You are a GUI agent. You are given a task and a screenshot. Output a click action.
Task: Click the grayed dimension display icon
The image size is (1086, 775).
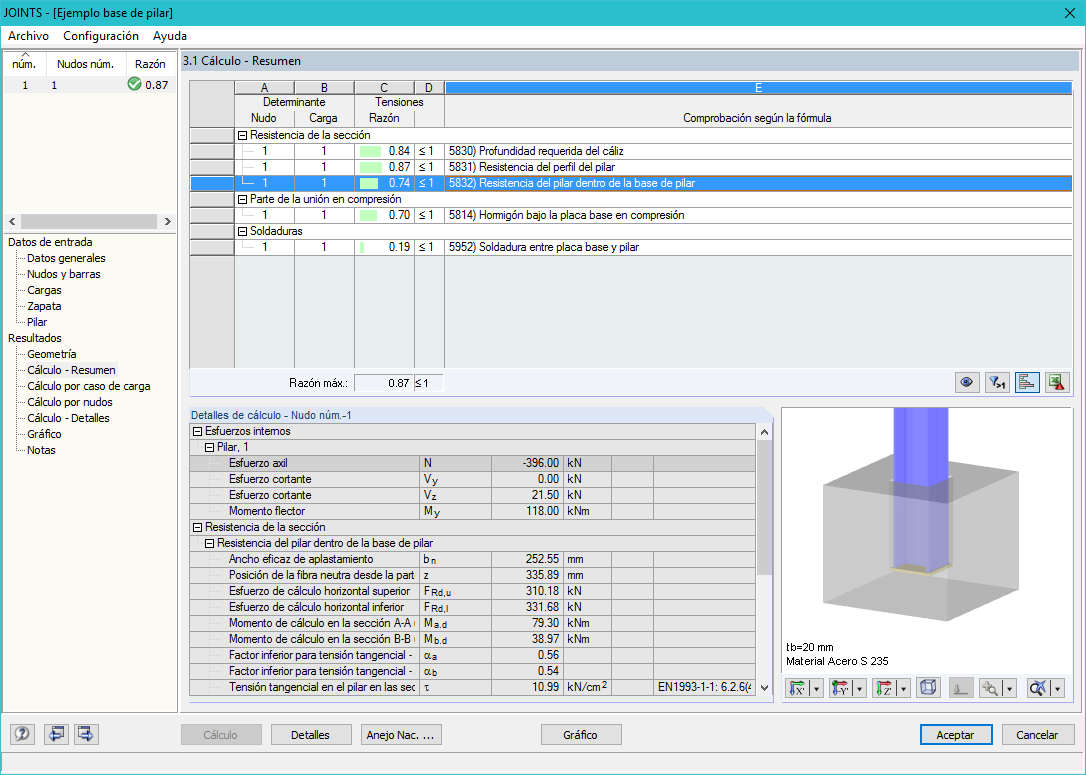tap(961, 688)
